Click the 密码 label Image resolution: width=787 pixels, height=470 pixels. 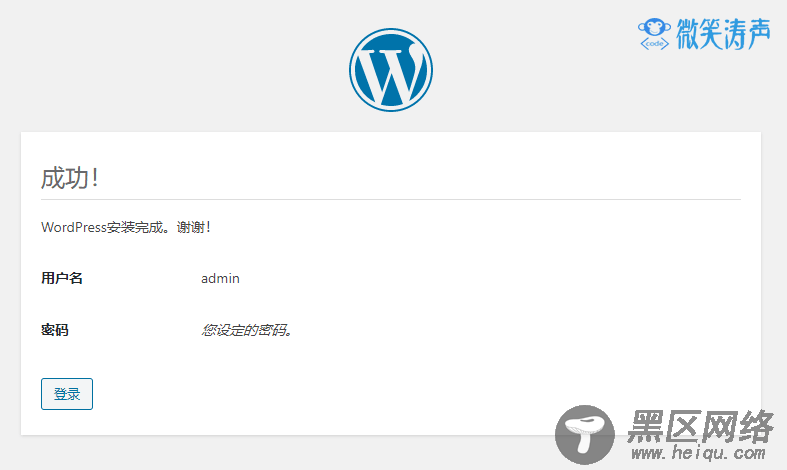pos(55,330)
